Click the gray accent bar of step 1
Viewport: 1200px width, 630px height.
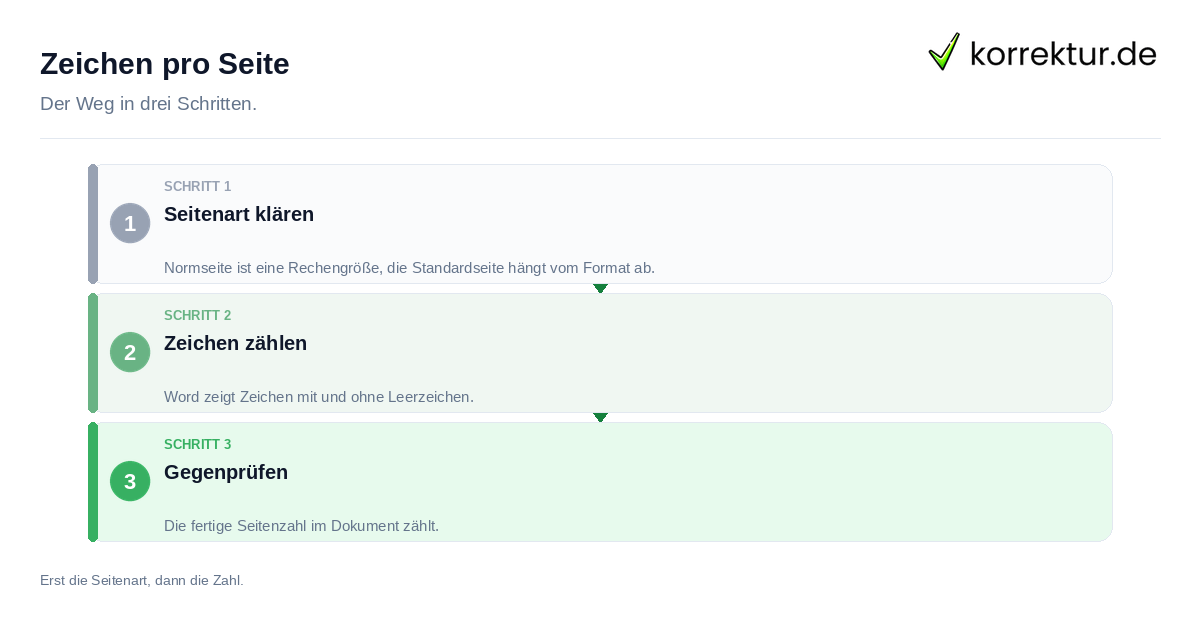point(93,224)
